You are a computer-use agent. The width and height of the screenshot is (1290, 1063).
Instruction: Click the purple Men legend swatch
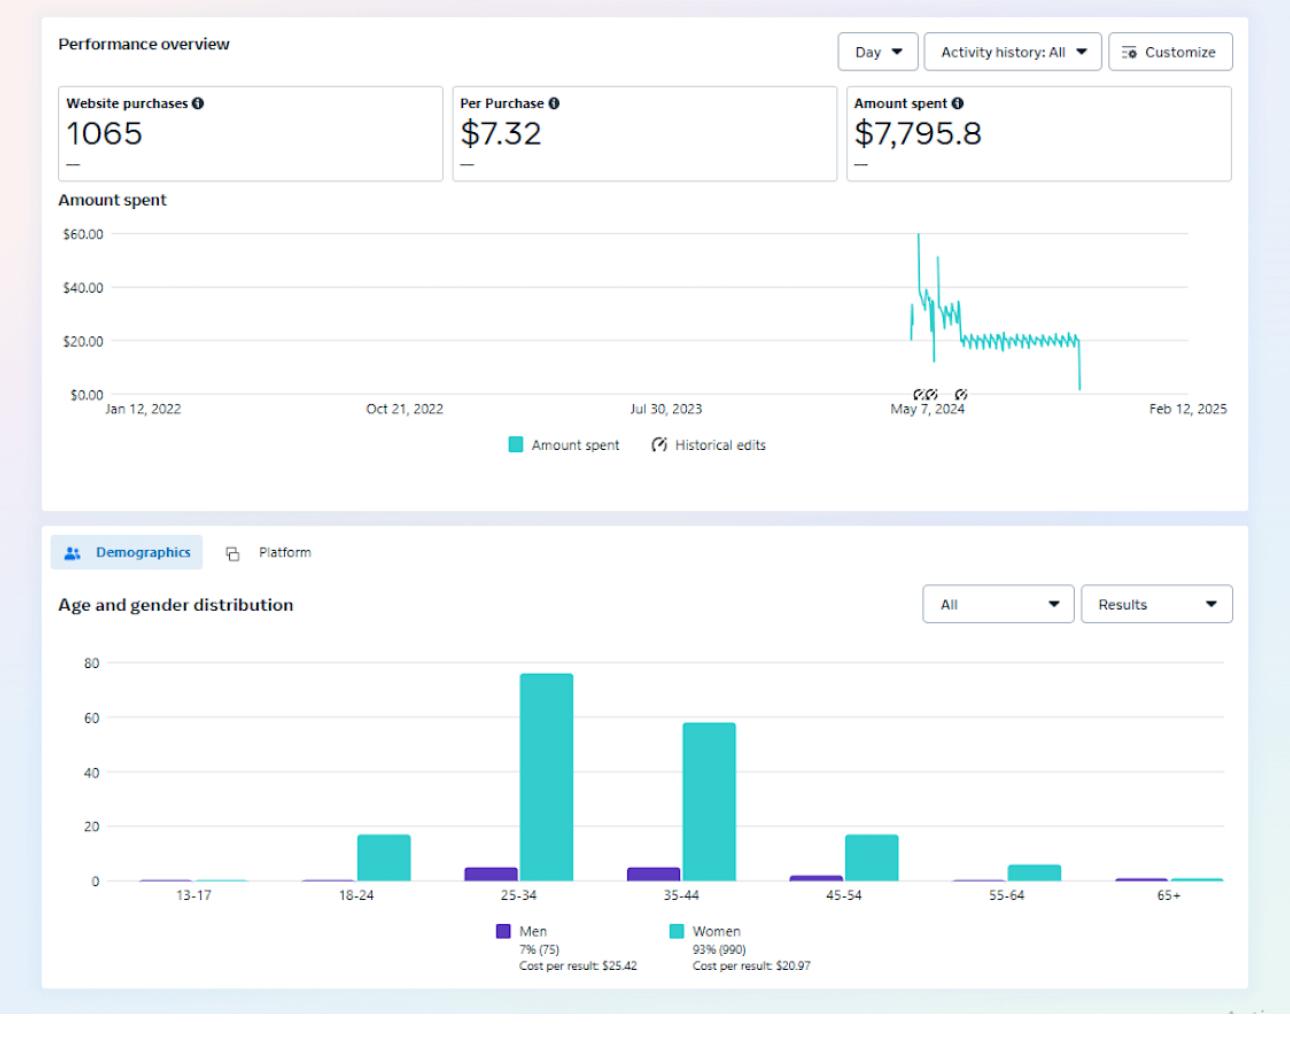(504, 931)
